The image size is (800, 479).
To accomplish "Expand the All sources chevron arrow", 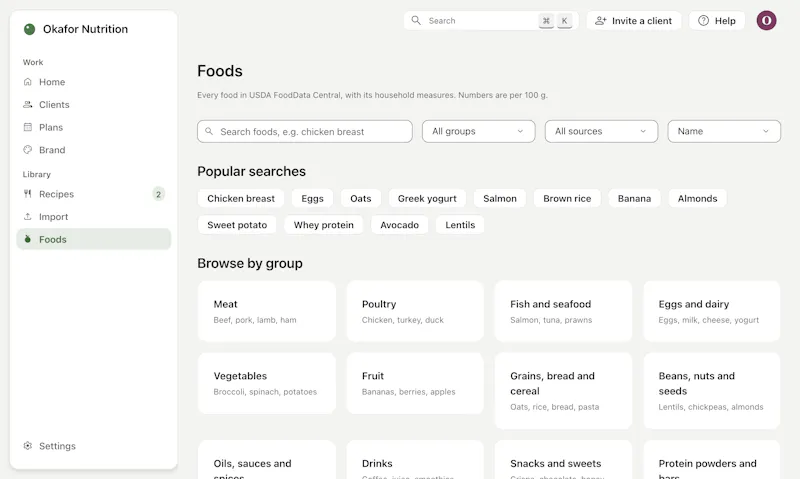I will coord(643,131).
